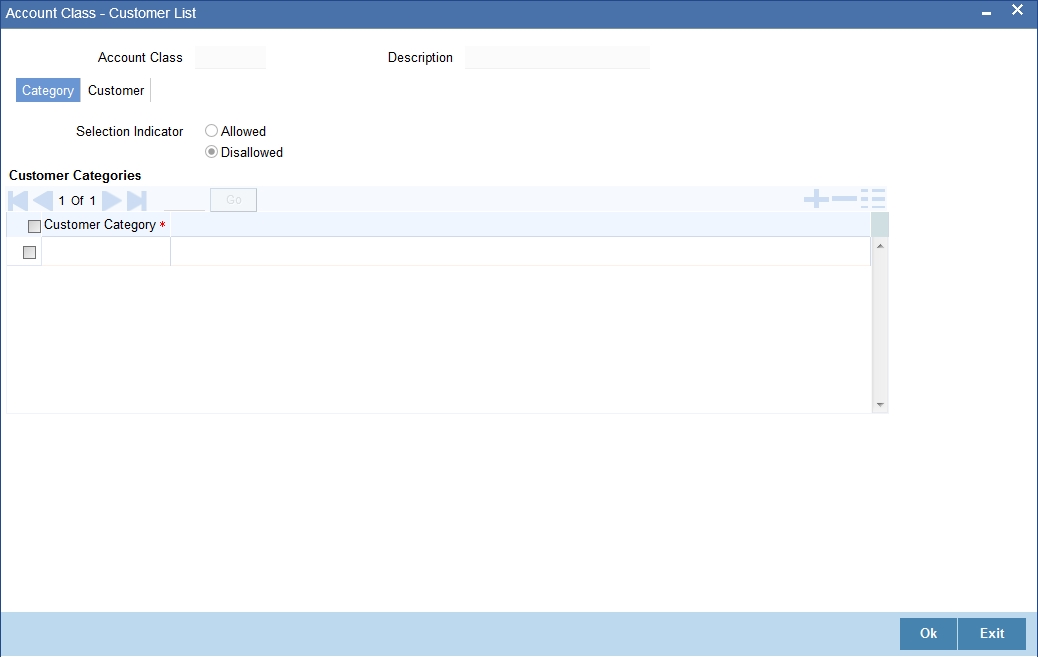
Task: Focus the Description field
Action: click(x=557, y=58)
